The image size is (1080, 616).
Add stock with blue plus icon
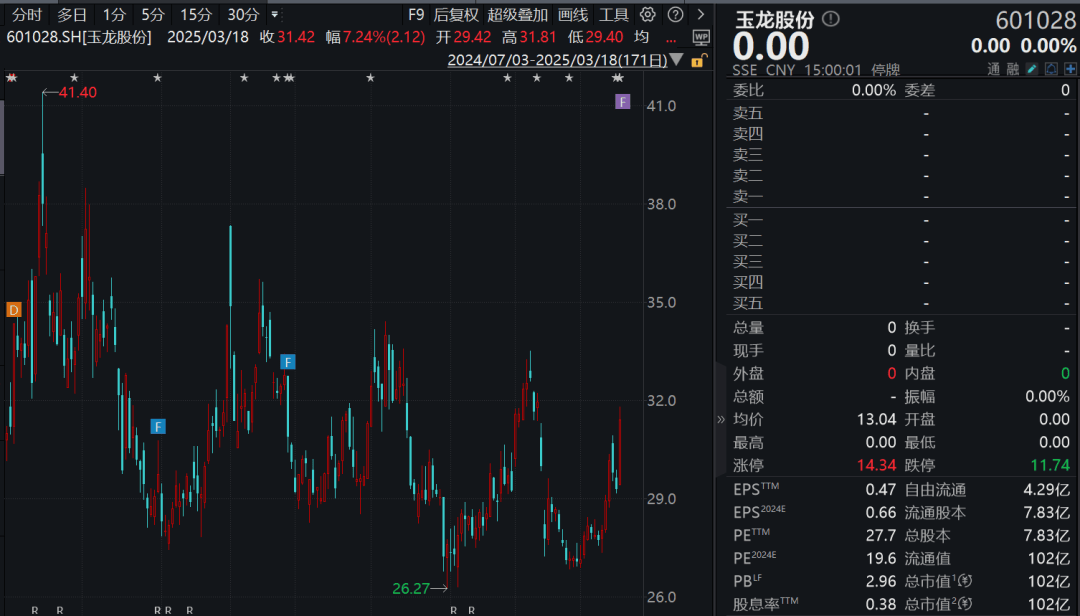click(x=1070, y=69)
